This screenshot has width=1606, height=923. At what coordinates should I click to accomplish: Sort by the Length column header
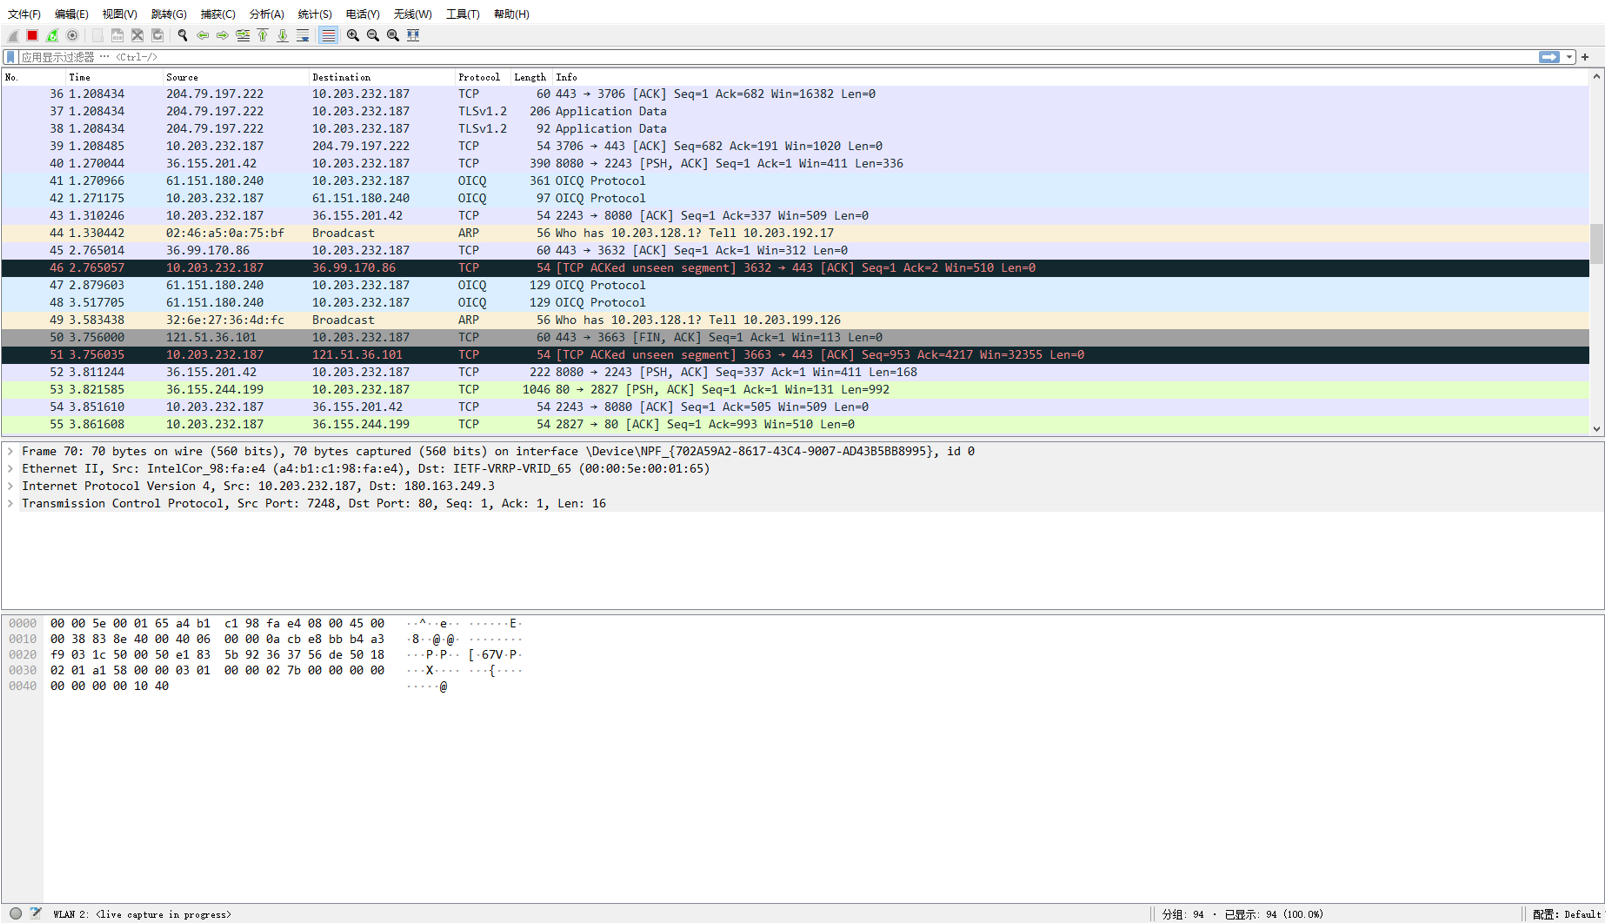coord(531,77)
